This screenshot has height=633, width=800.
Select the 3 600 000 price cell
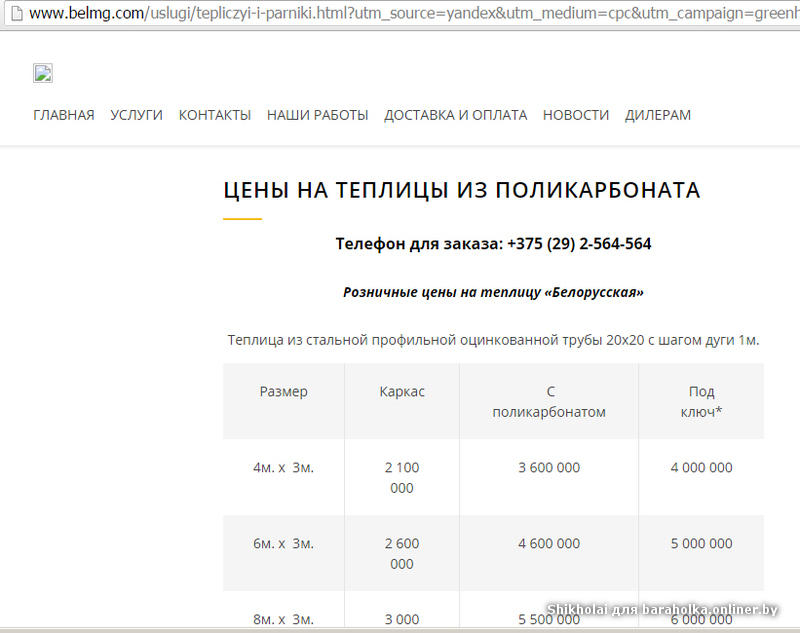(x=549, y=477)
